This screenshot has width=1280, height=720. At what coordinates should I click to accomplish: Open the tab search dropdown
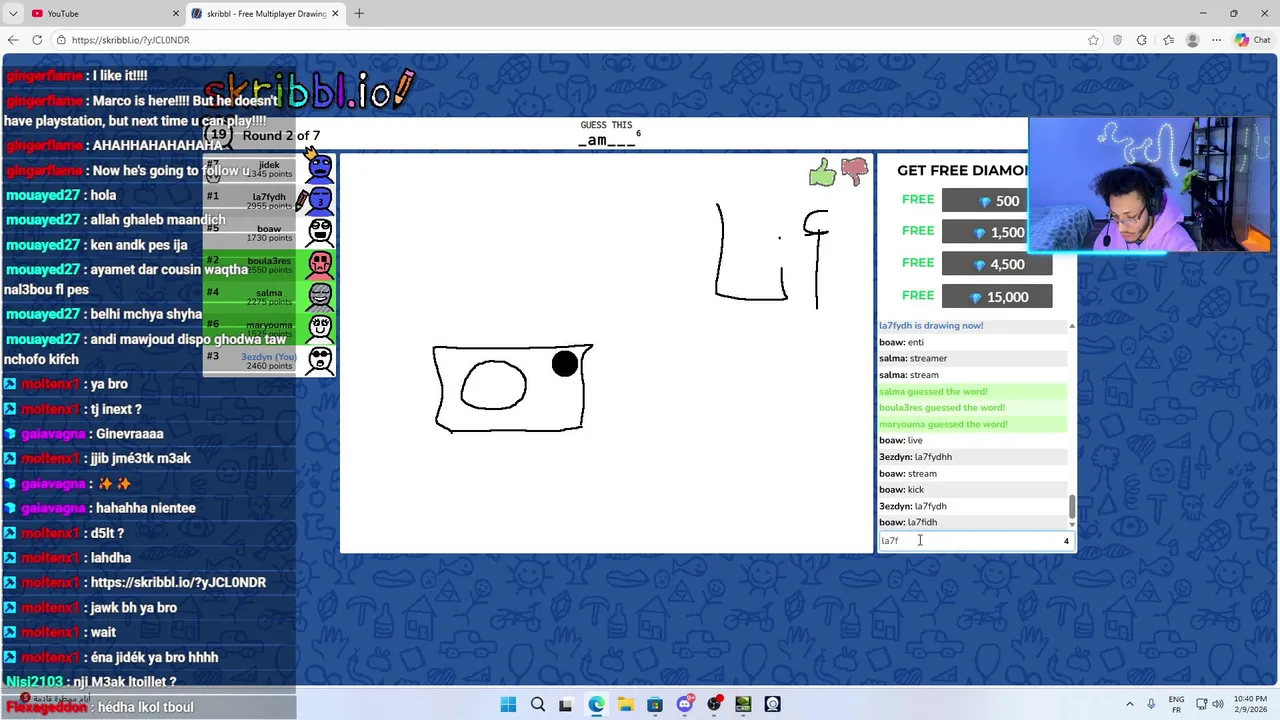click(x=13, y=13)
